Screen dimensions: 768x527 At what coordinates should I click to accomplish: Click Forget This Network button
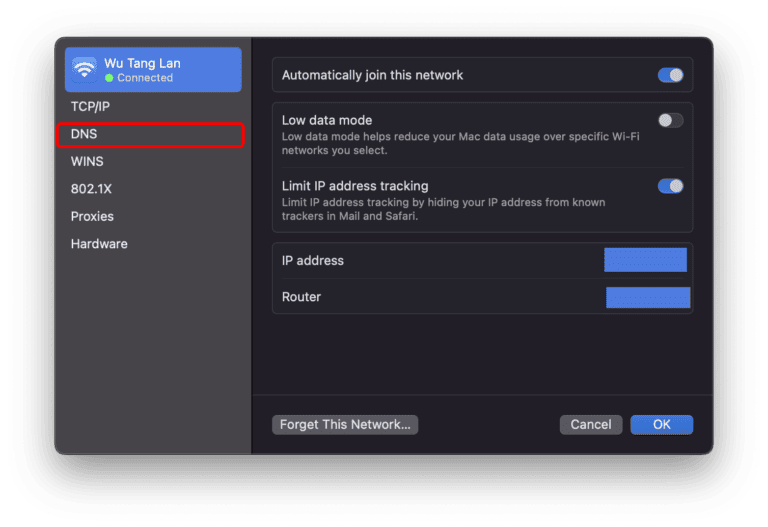(x=345, y=425)
